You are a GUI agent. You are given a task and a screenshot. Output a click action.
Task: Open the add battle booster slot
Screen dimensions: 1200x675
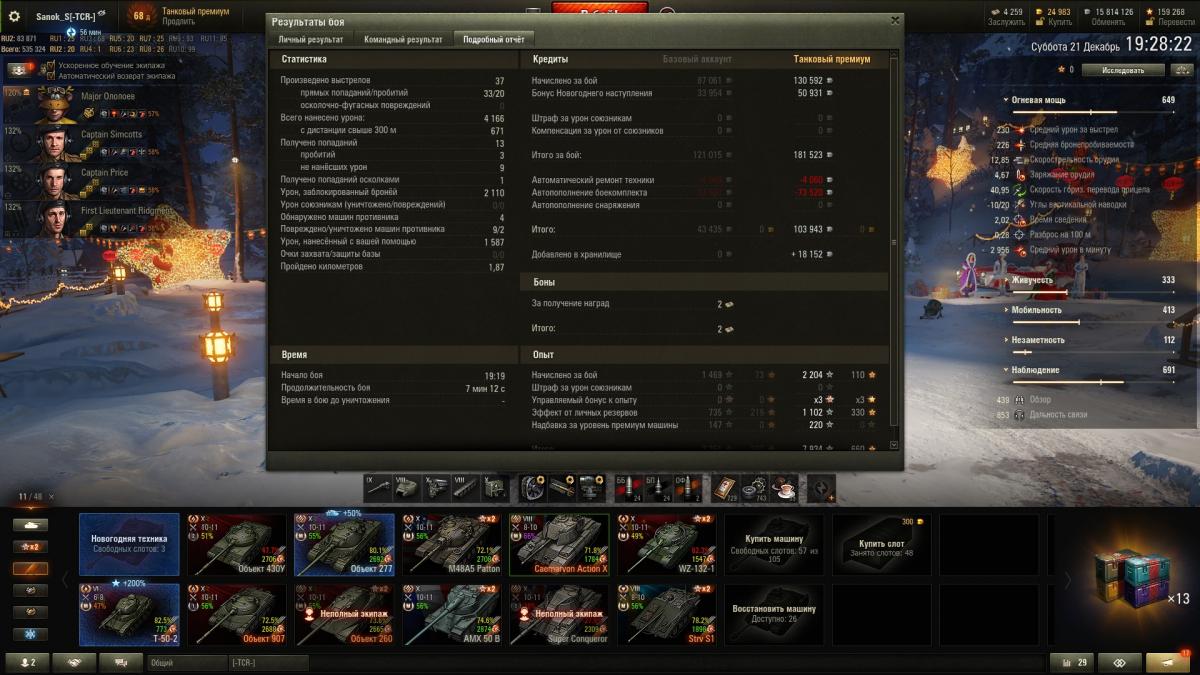pos(821,487)
